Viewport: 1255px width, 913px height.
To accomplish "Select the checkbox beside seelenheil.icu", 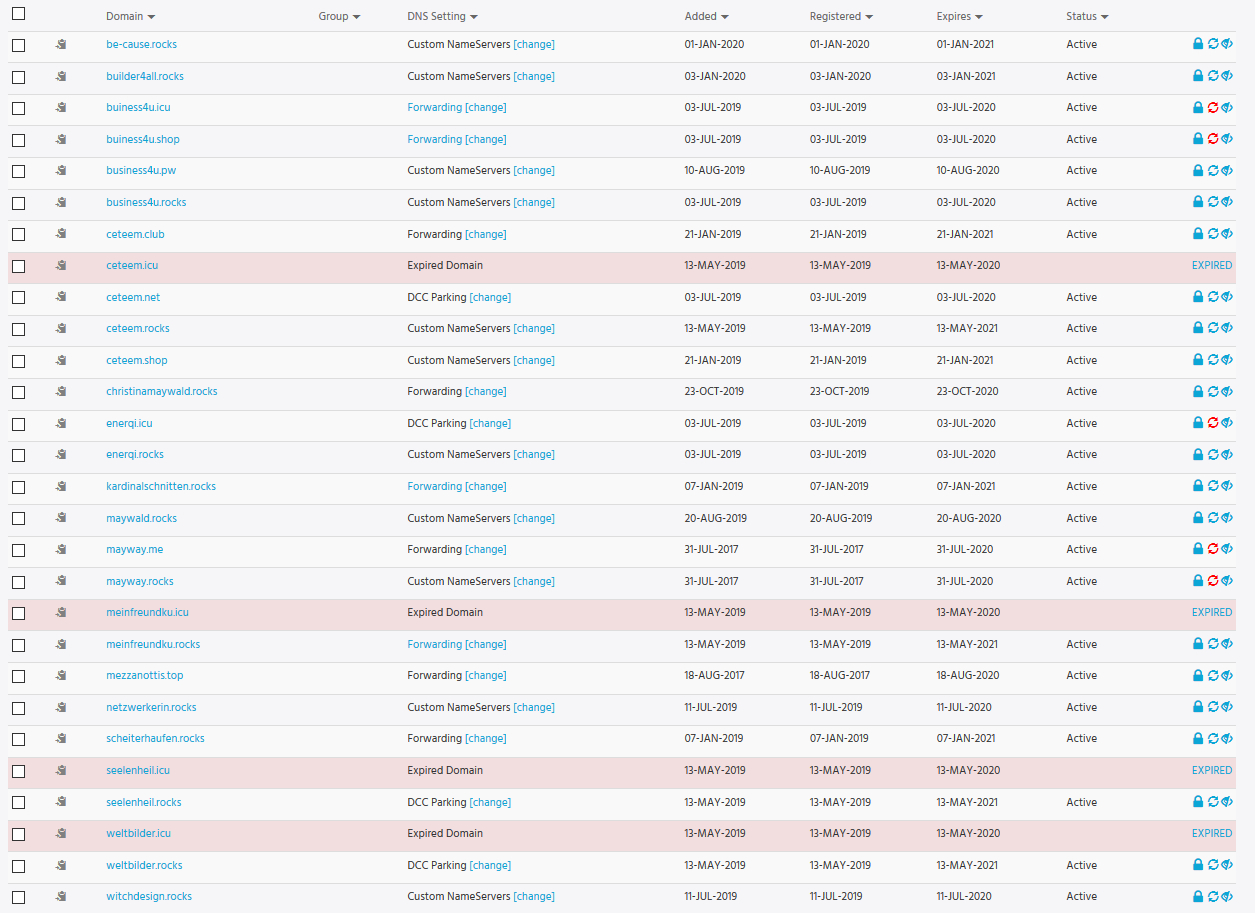I will point(18,771).
